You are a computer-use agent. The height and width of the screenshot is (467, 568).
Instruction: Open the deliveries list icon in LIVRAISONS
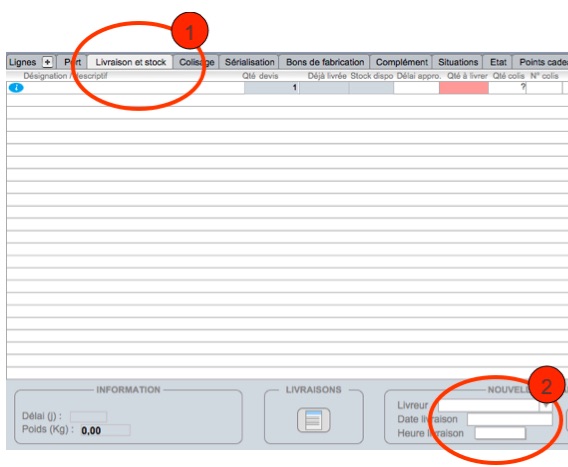point(314,420)
